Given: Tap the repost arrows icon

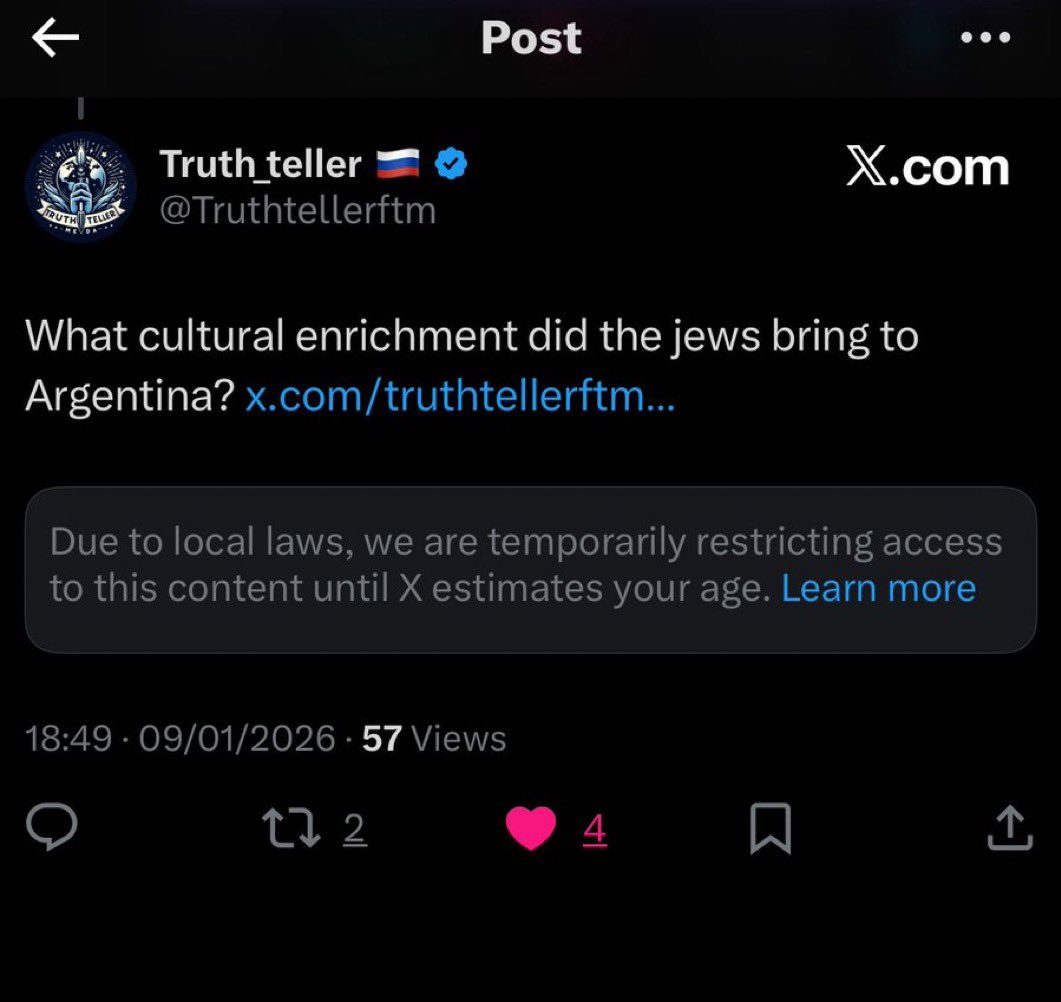Looking at the screenshot, I should [292, 828].
